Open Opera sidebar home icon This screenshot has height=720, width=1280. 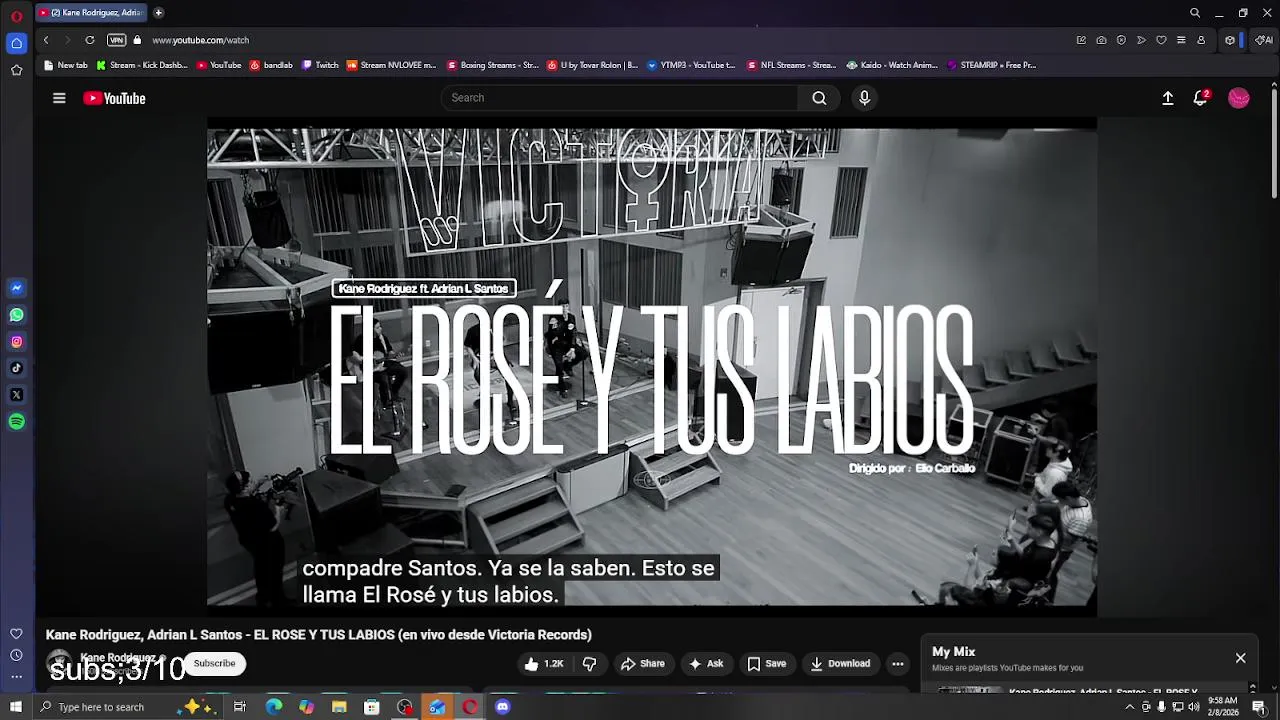tap(16, 43)
